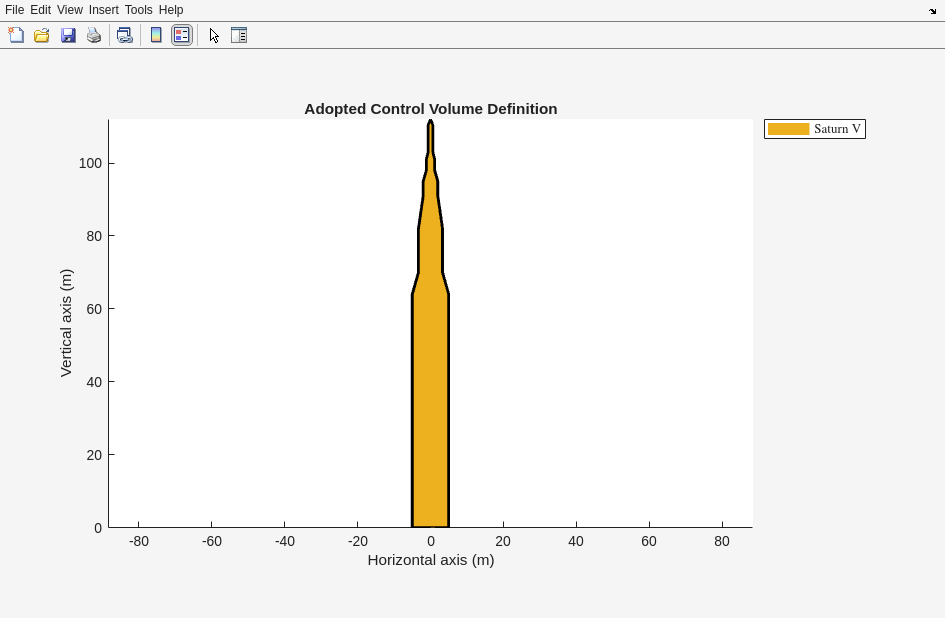This screenshot has height=618, width=945.
Task: Toggle the Edit Plot arrow tool
Action: point(214,35)
